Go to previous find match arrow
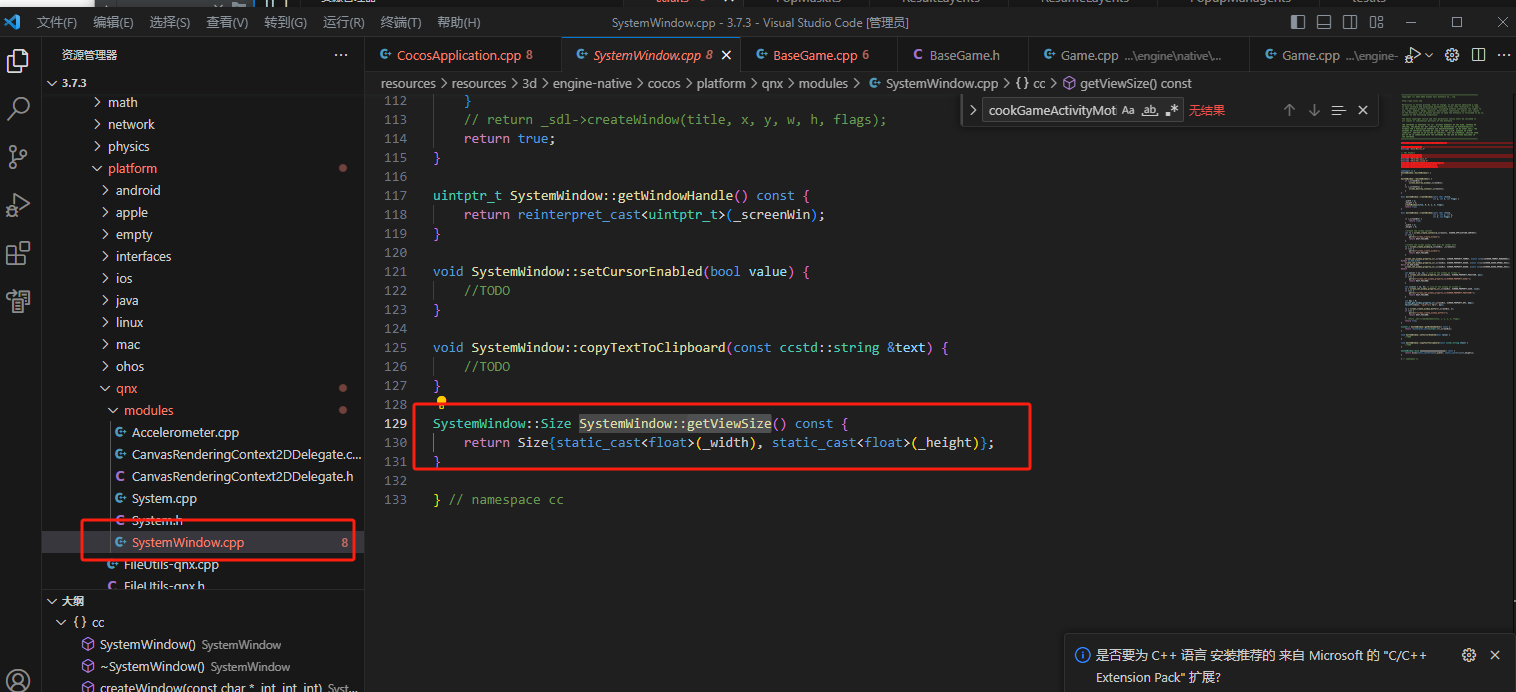 point(1289,110)
